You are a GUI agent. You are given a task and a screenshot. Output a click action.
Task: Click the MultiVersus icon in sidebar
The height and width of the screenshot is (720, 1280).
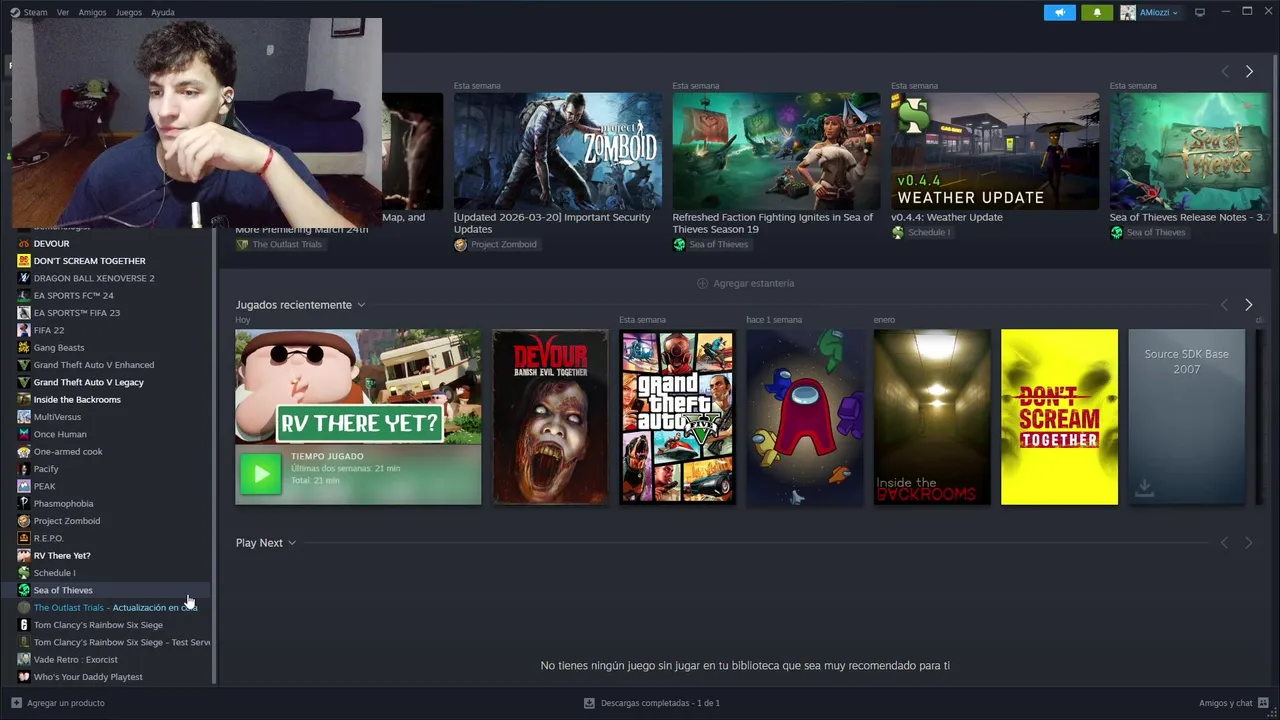(x=24, y=417)
